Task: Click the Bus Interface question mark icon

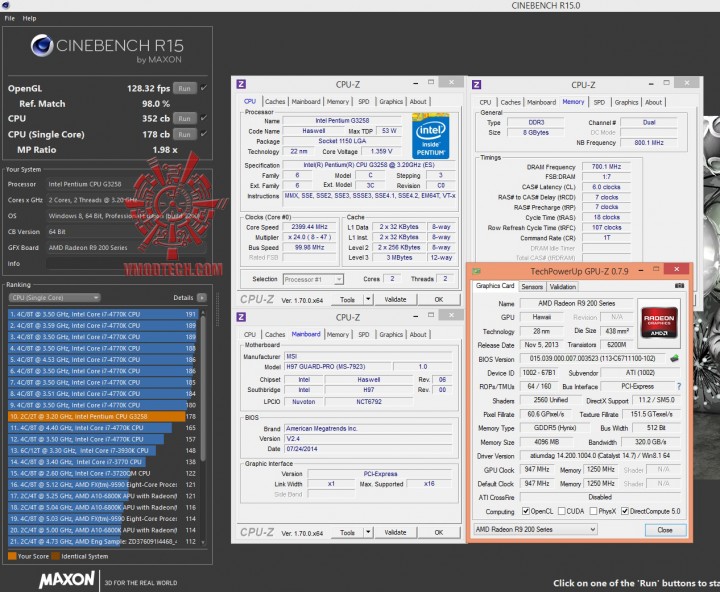Action: (x=679, y=386)
